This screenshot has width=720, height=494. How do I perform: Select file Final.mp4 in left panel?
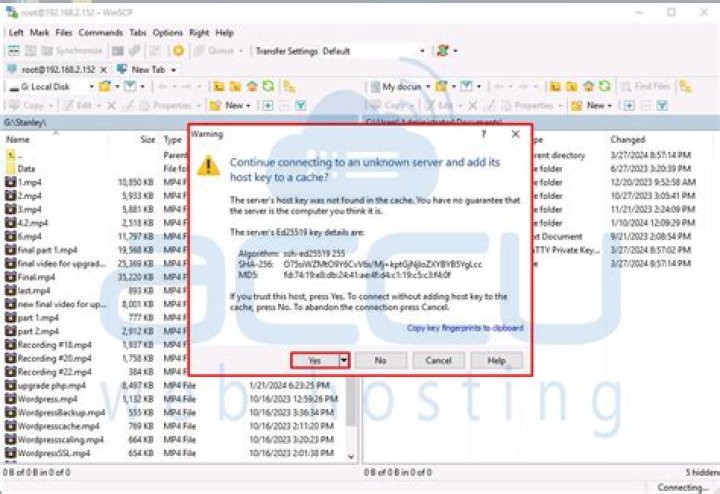(x=36, y=277)
